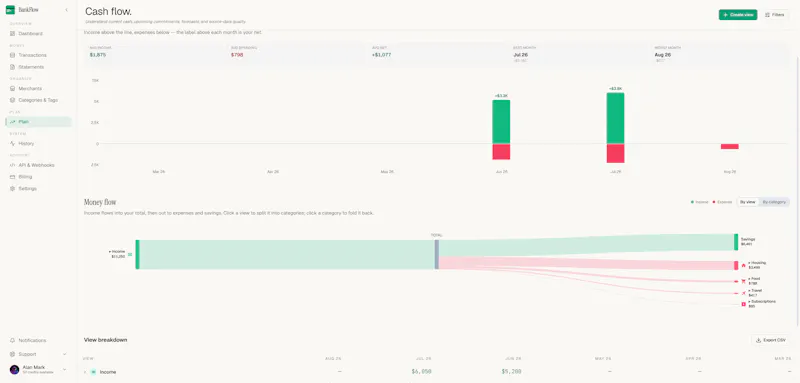Open the History activity icon

pos(13,143)
